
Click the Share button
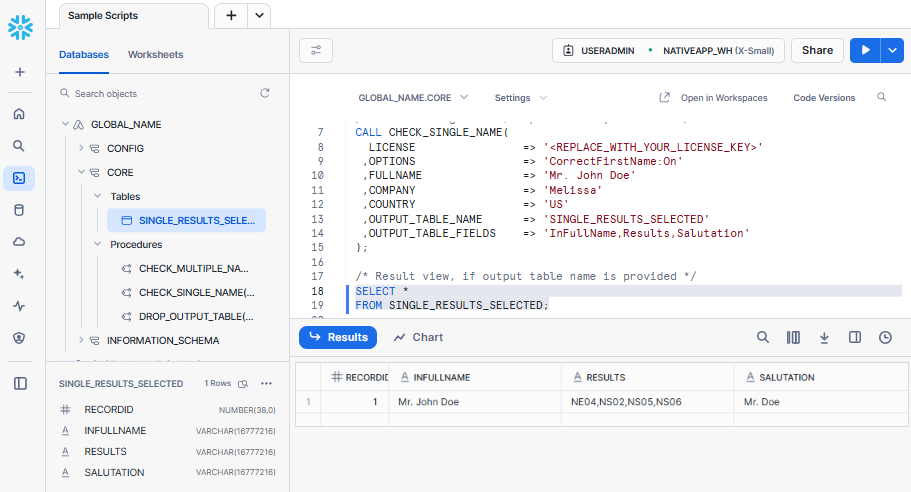pos(817,51)
